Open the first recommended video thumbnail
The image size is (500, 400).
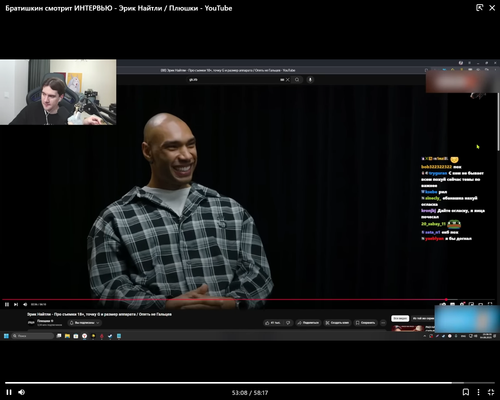pos(408,328)
